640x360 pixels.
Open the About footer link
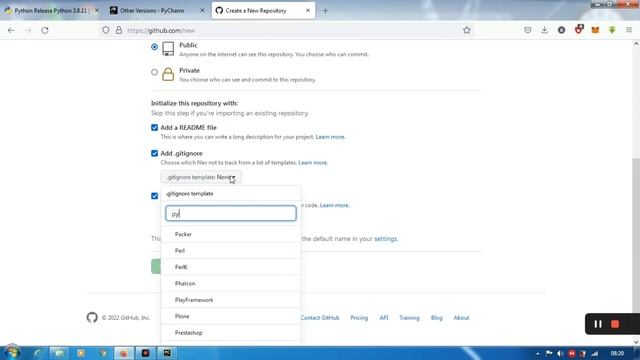(x=461, y=318)
